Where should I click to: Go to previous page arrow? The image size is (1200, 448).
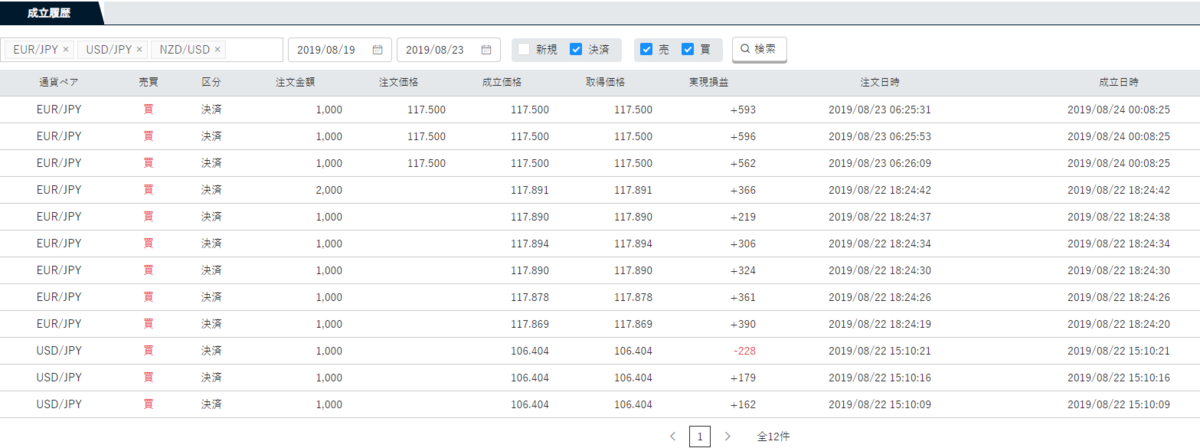672,436
